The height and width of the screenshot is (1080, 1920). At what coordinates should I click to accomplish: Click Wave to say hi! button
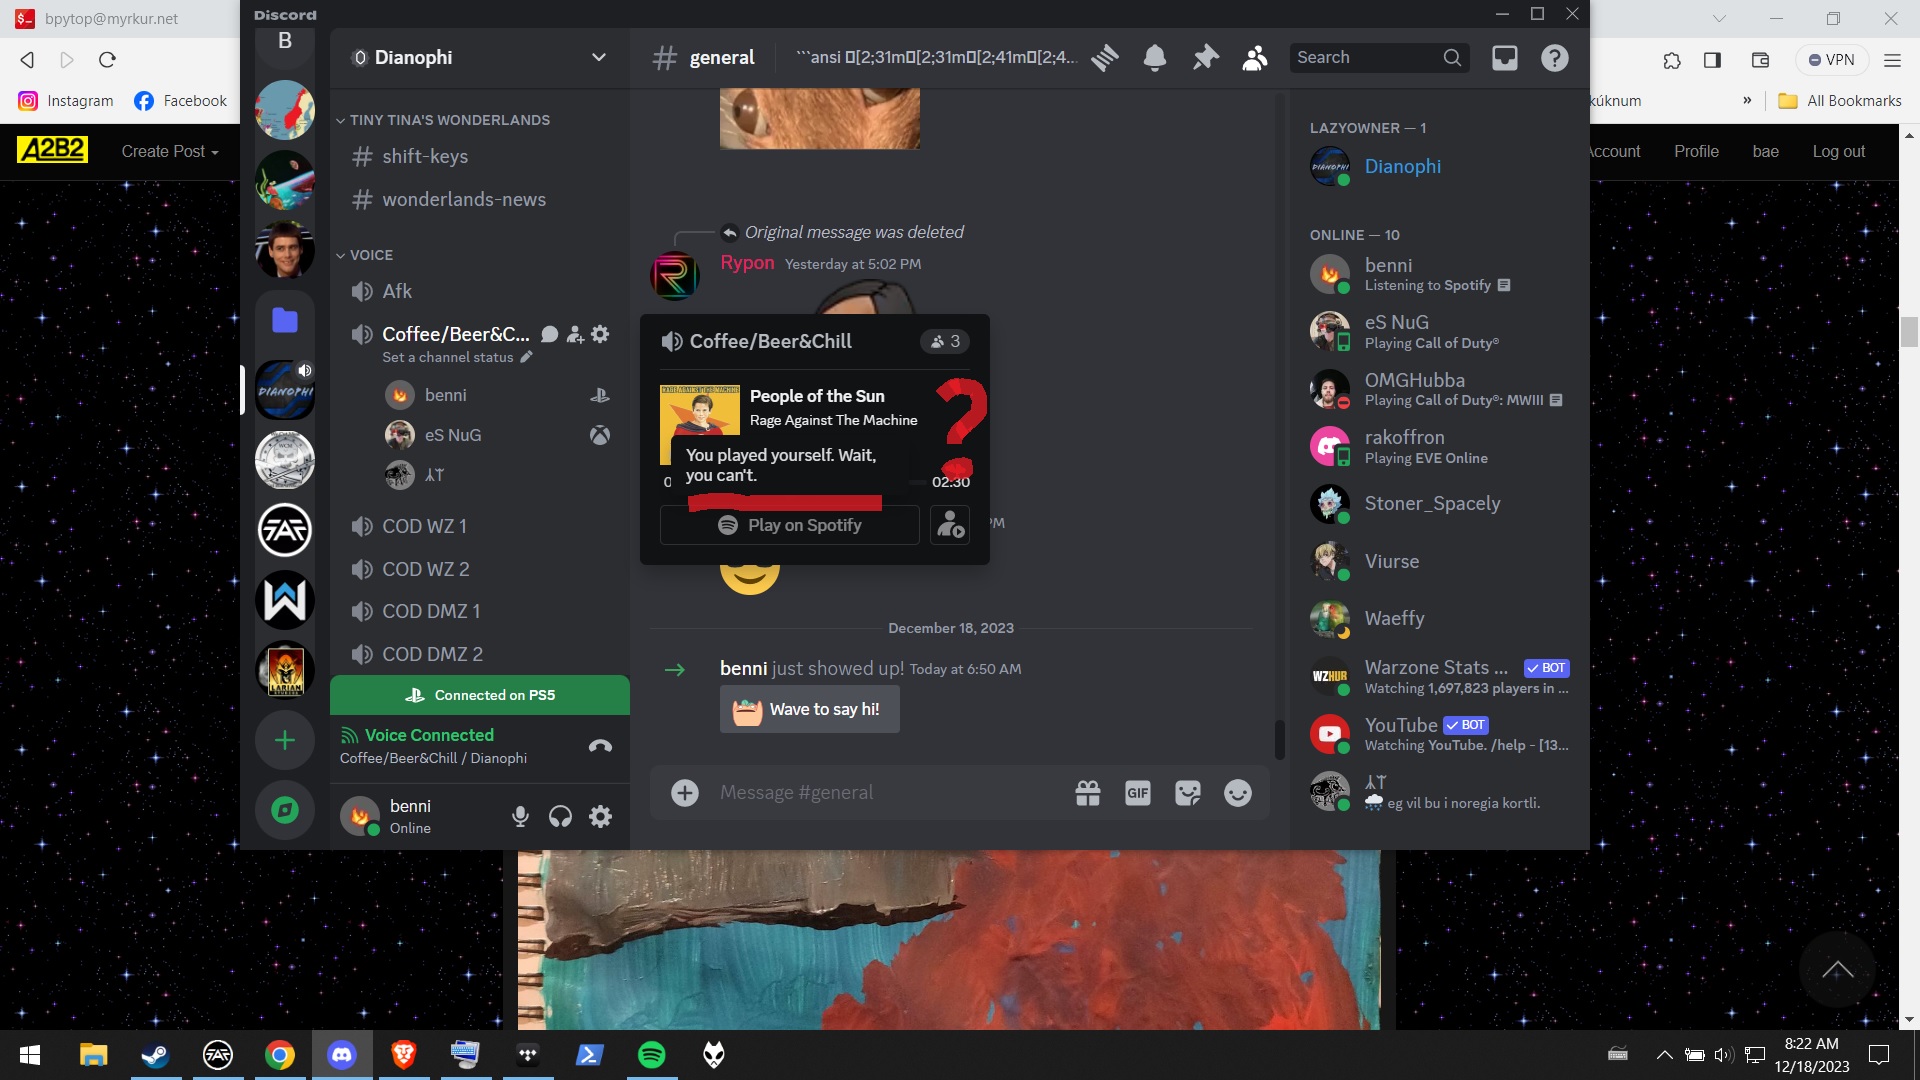[809, 709]
